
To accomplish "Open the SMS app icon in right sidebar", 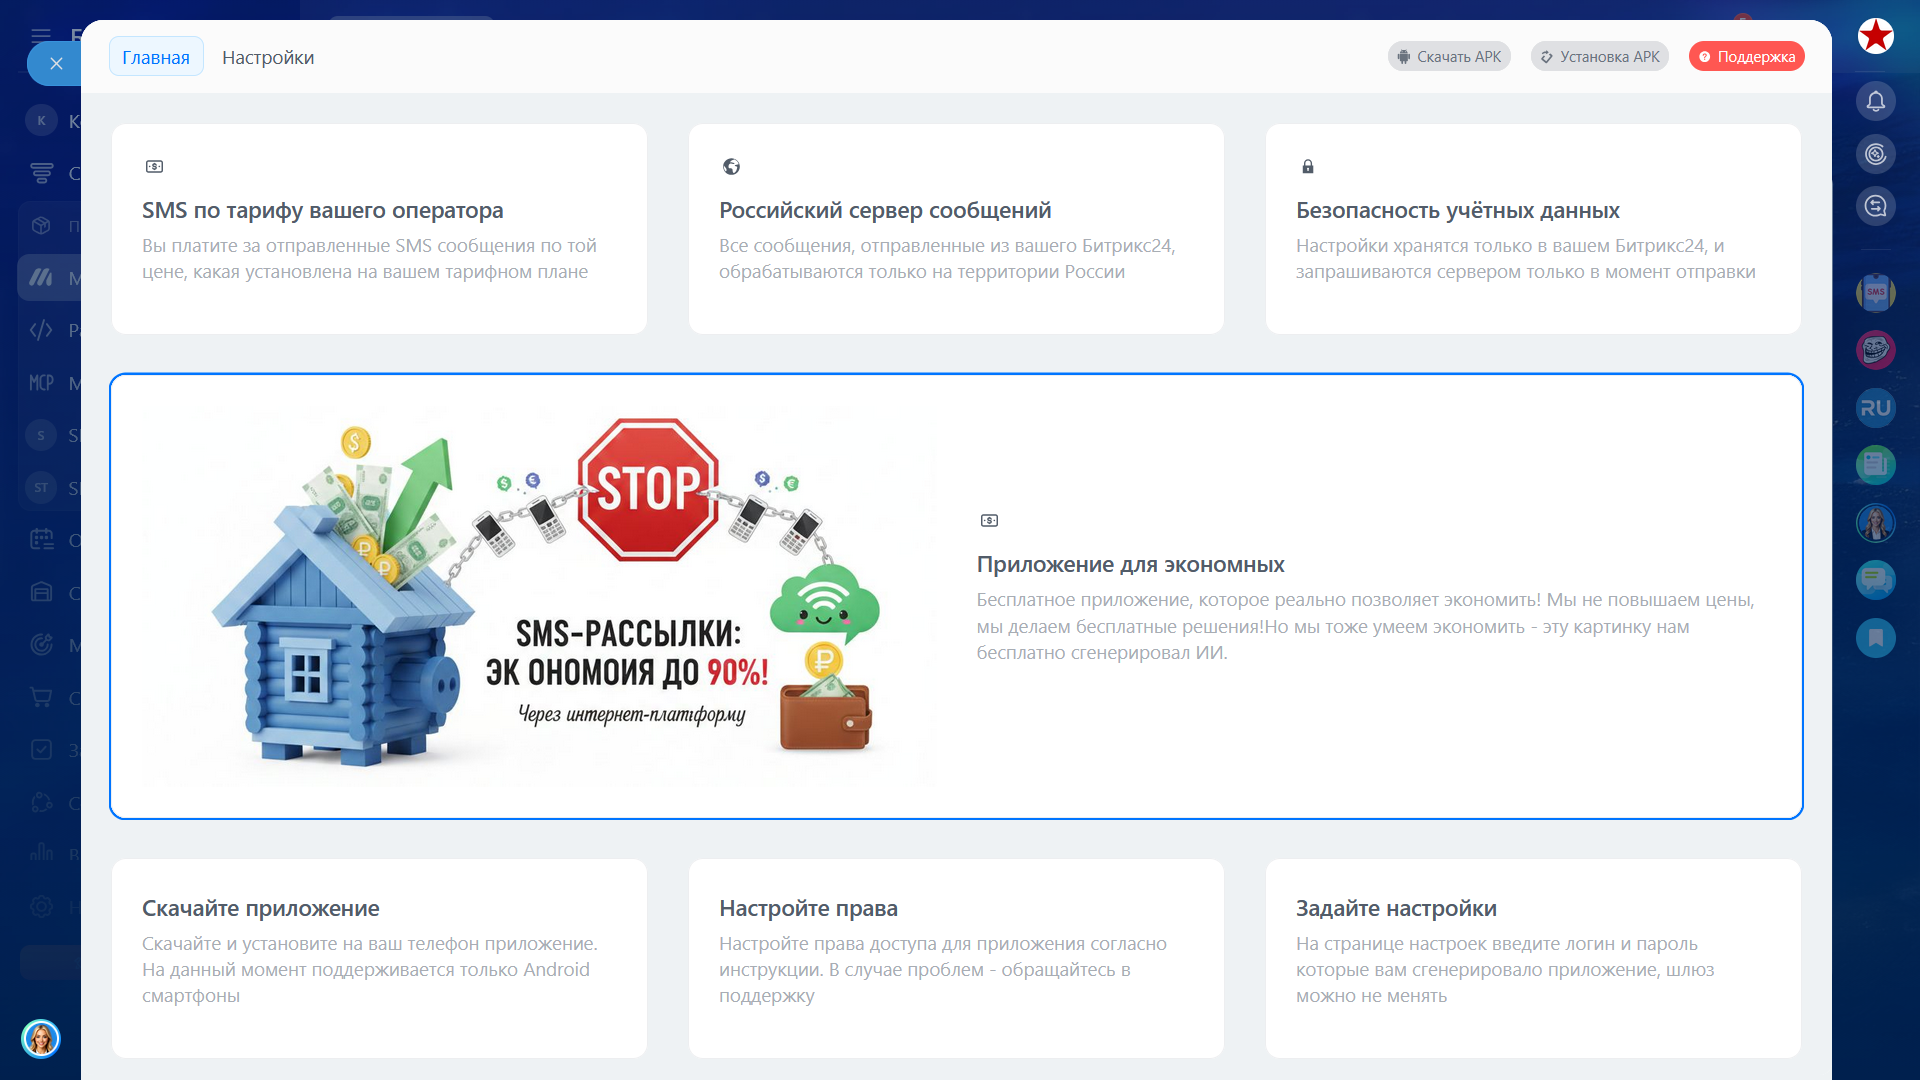I will 1876,293.
